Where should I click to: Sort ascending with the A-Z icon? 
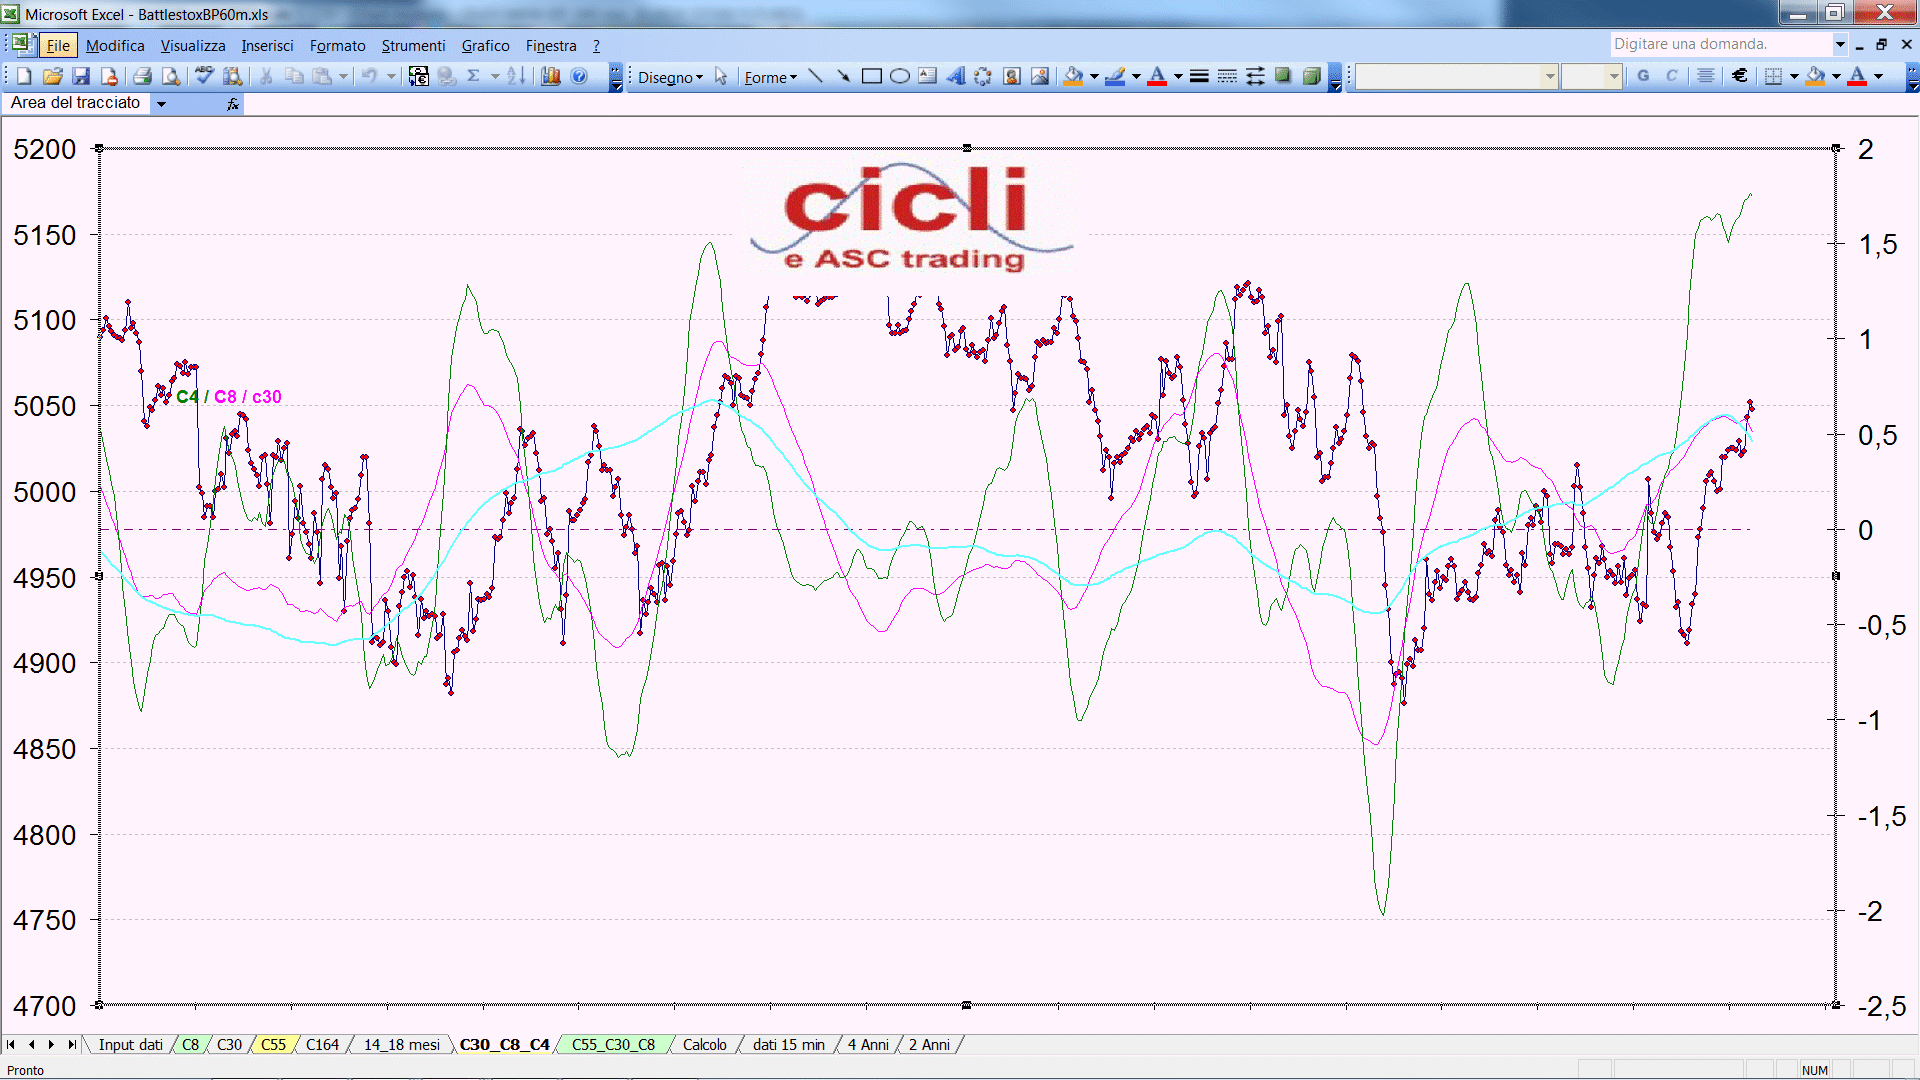click(516, 76)
